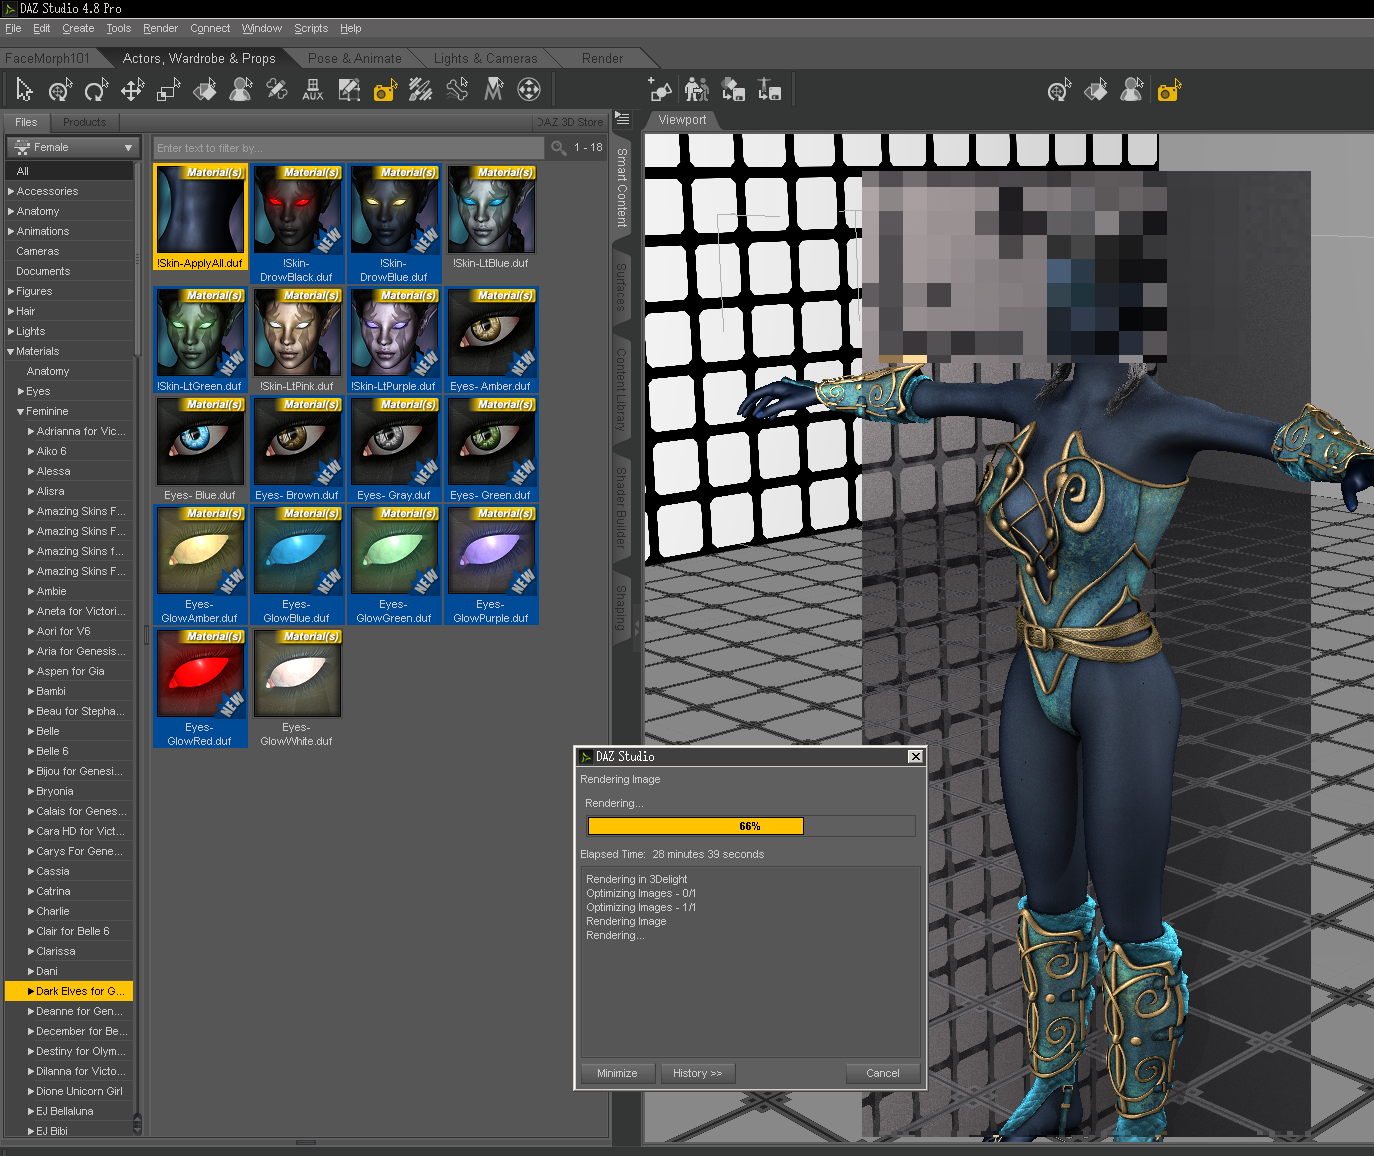This screenshot has height=1156, width=1374.
Task: Click the 66% render progress bar
Action: tap(750, 826)
